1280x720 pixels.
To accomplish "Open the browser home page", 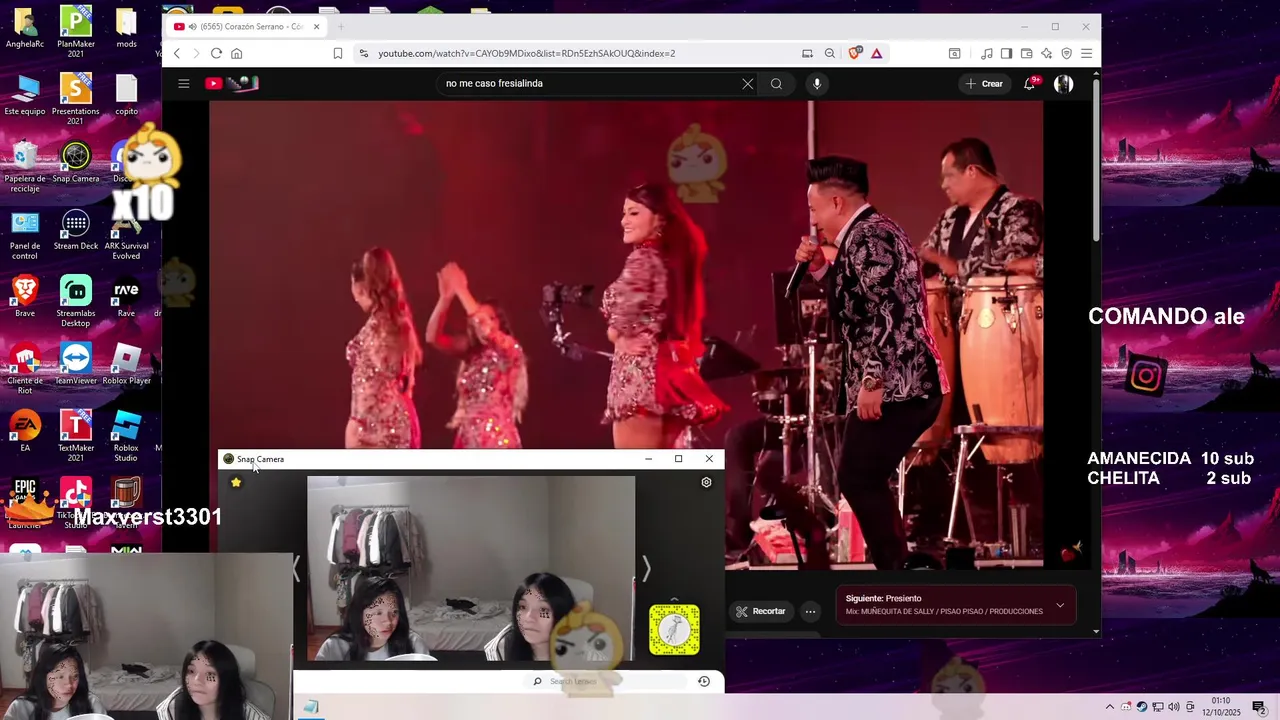I will 236,54.
